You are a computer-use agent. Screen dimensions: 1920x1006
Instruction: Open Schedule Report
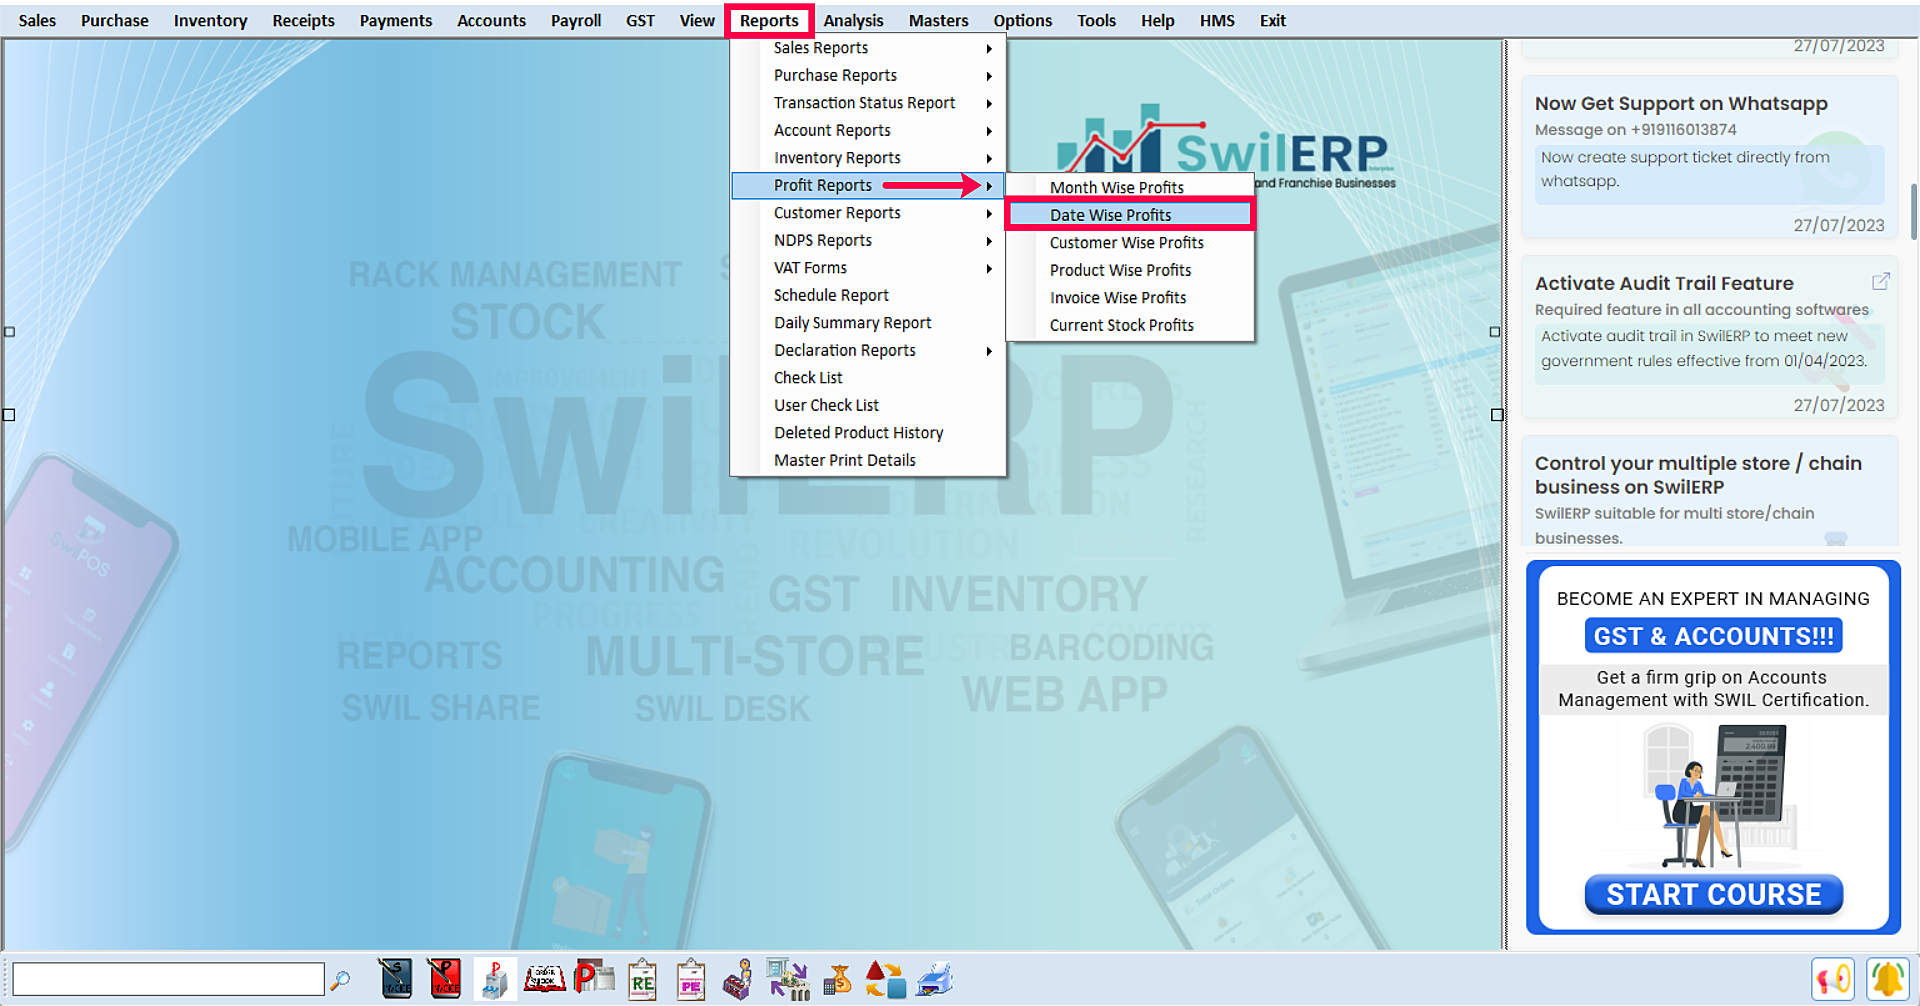pyautogui.click(x=868, y=295)
